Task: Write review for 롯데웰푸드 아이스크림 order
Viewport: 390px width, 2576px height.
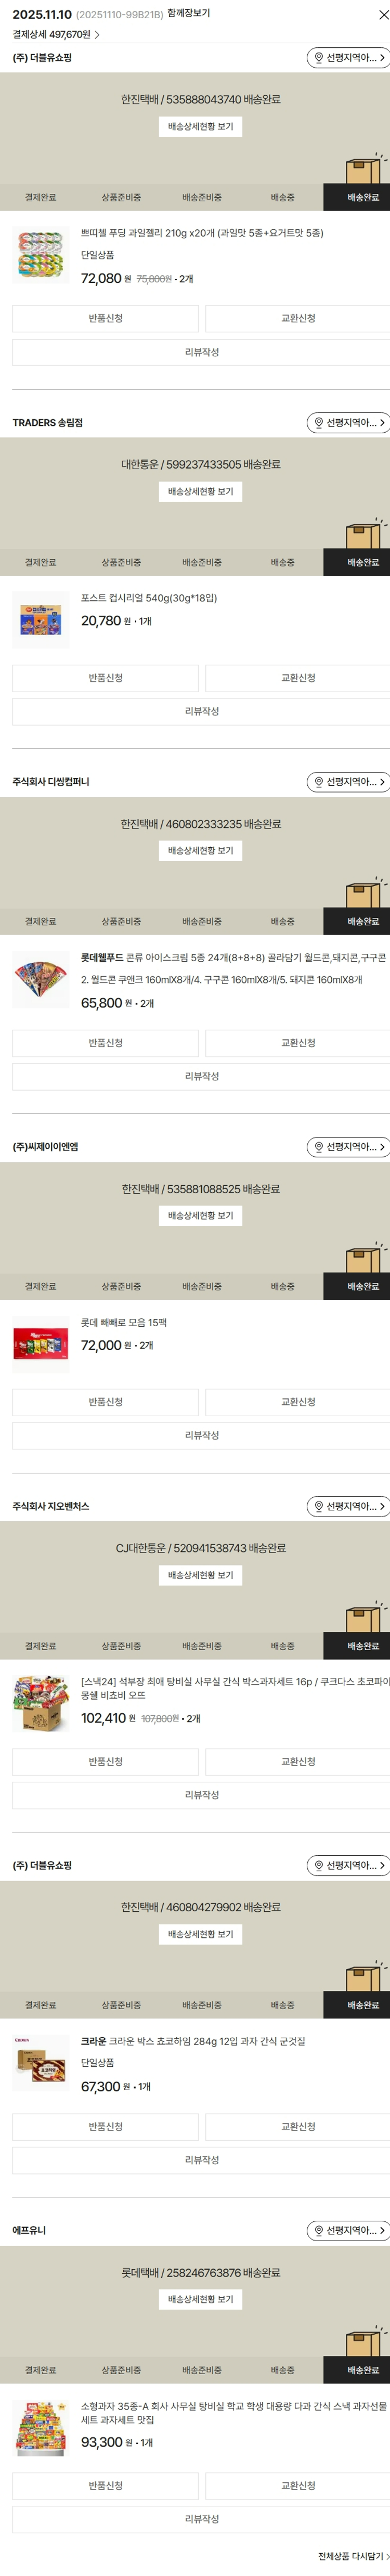Action: pos(201,1076)
